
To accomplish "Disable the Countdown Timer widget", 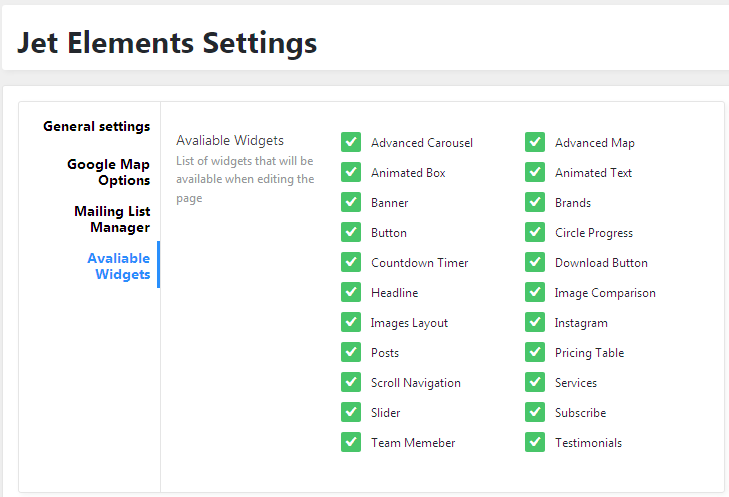I will [351, 262].
